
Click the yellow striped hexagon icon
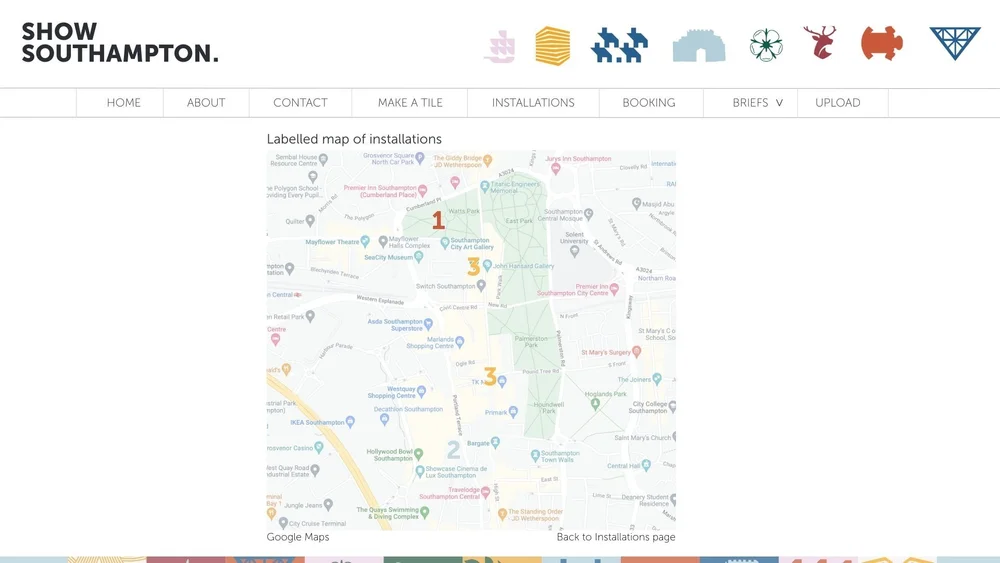tap(552, 46)
